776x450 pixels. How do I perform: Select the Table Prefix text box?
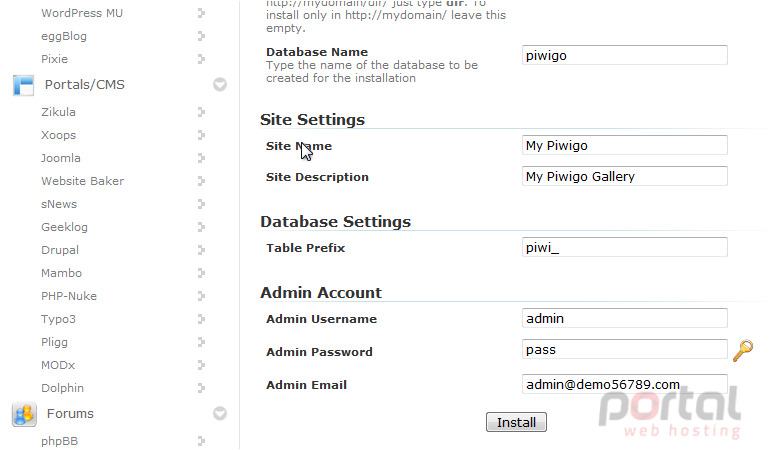point(625,247)
